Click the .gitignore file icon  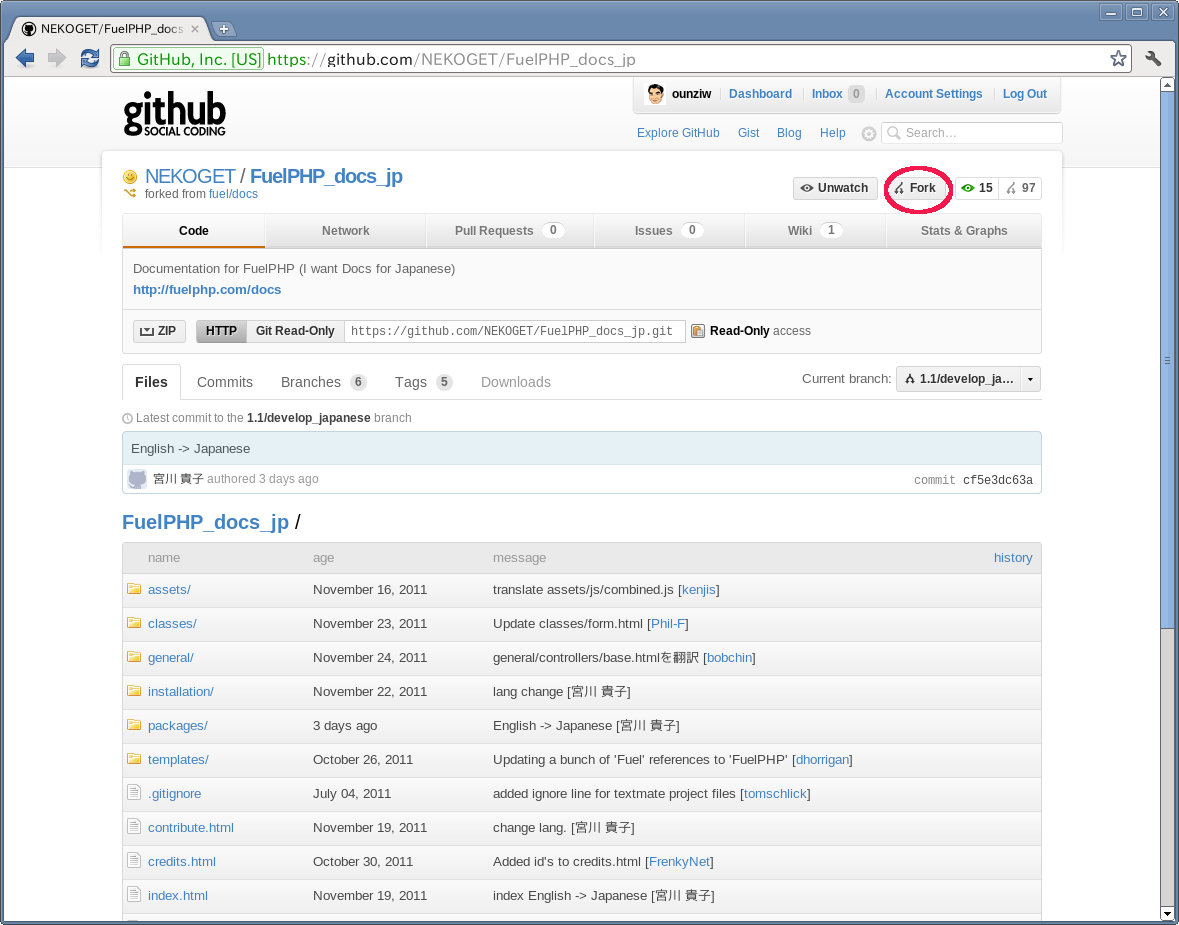point(134,792)
